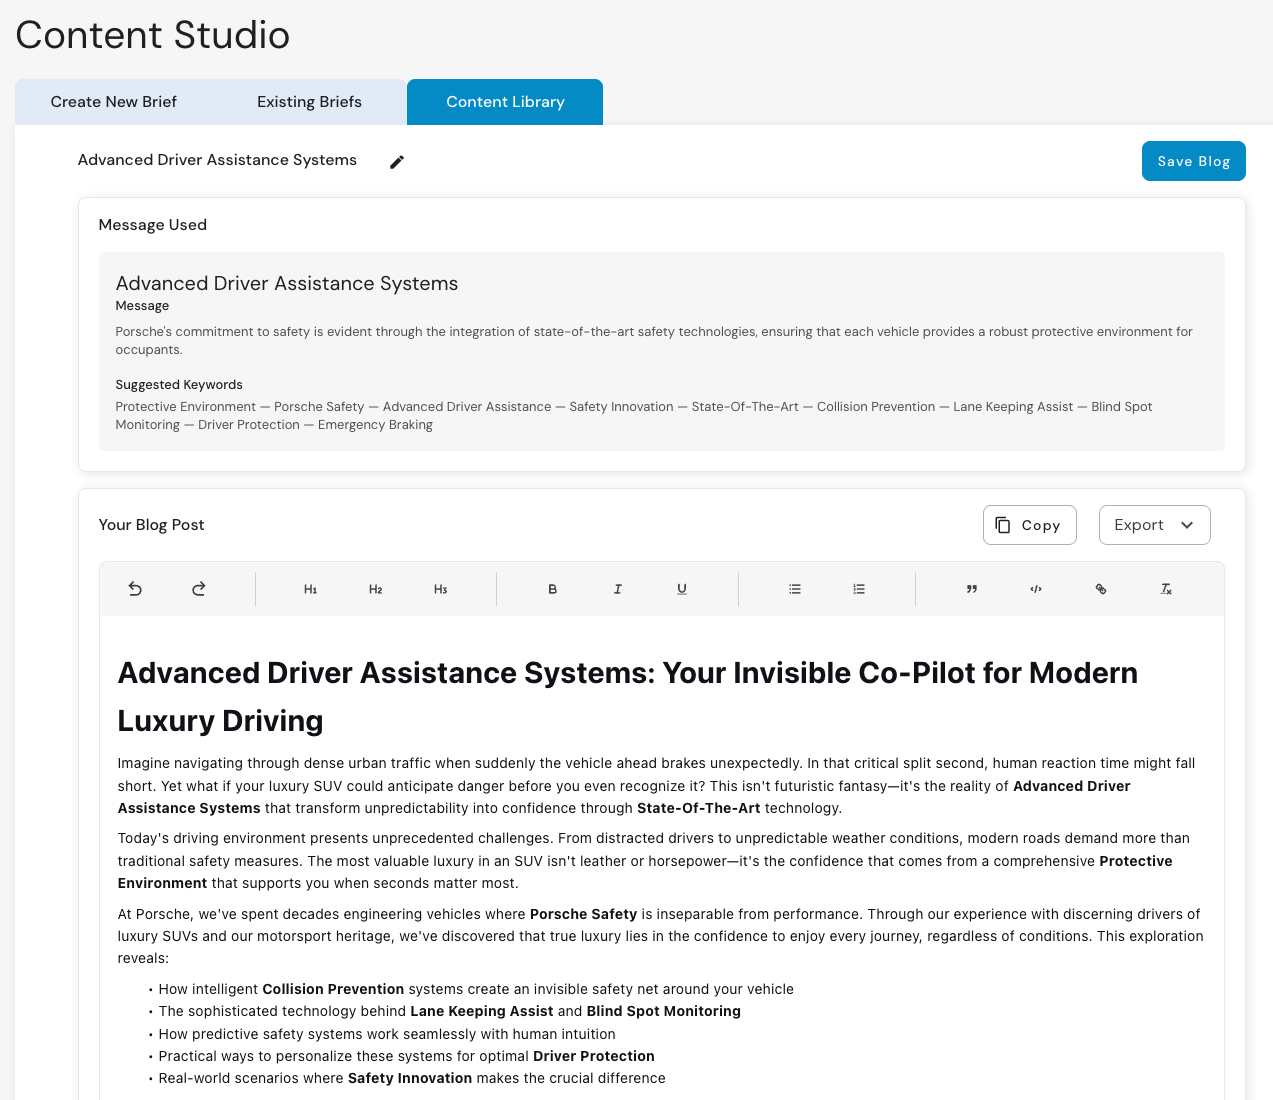Click the bullet mentioning Lane Keeping Assist
The image size is (1273, 1100).
[x=450, y=1011]
